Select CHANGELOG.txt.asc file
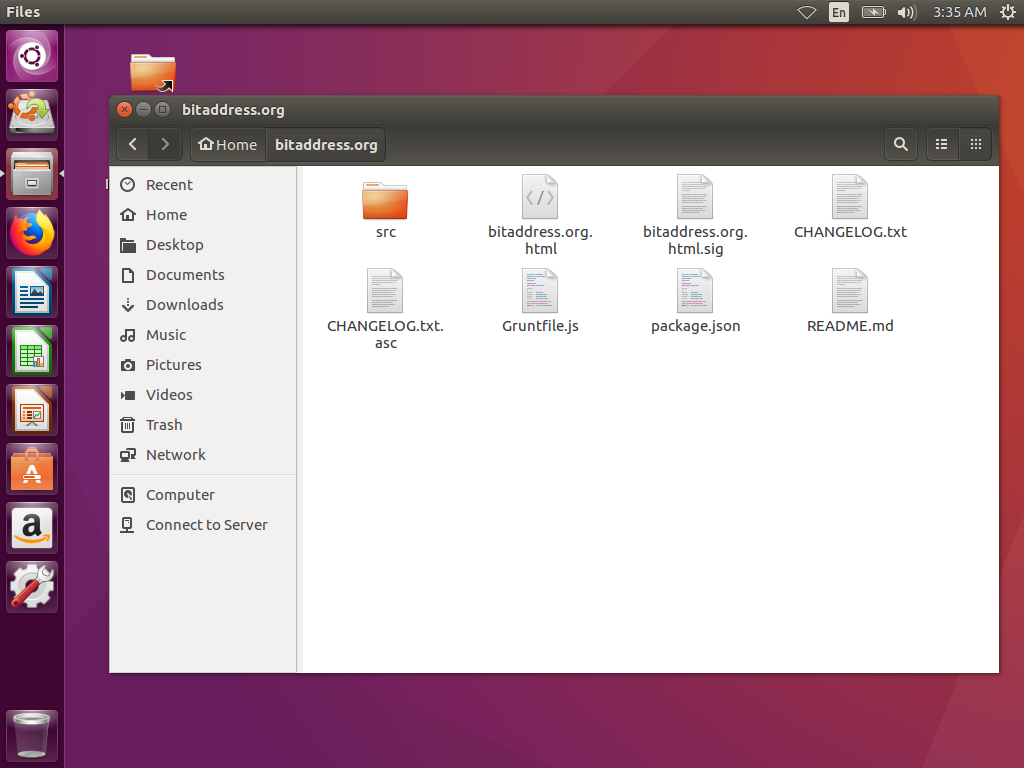 point(385,292)
